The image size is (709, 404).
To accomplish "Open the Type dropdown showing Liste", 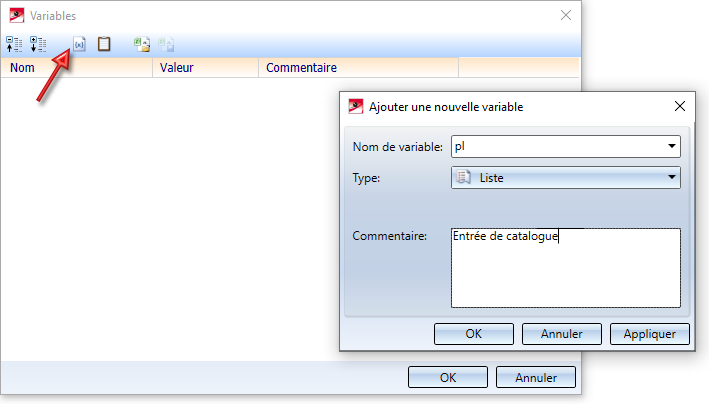I will click(x=672, y=178).
